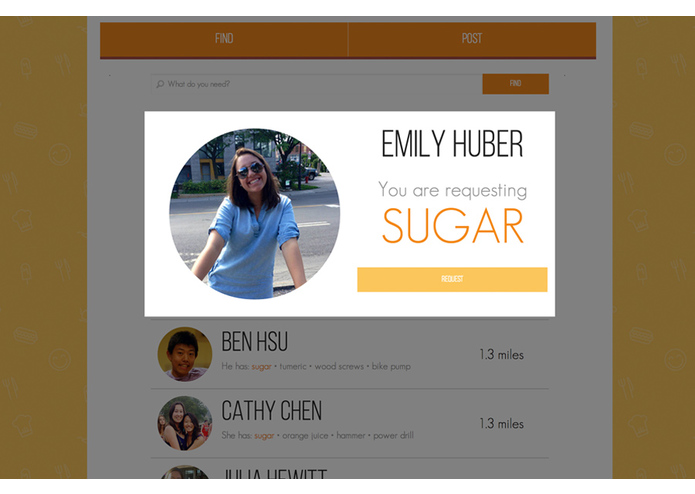This screenshot has width=695, height=494.
Task: Switch to the POST tab
Action: (x=472, y=39)
